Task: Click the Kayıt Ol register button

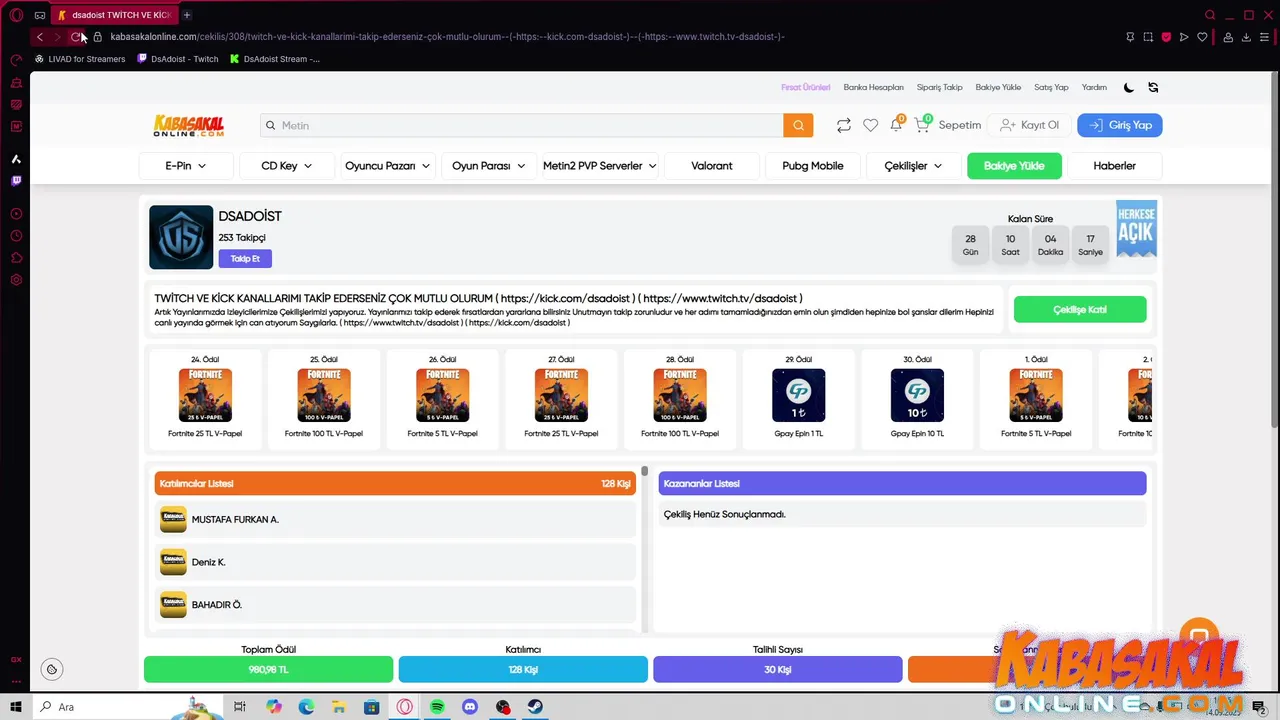Action: tap(1029, 125)
